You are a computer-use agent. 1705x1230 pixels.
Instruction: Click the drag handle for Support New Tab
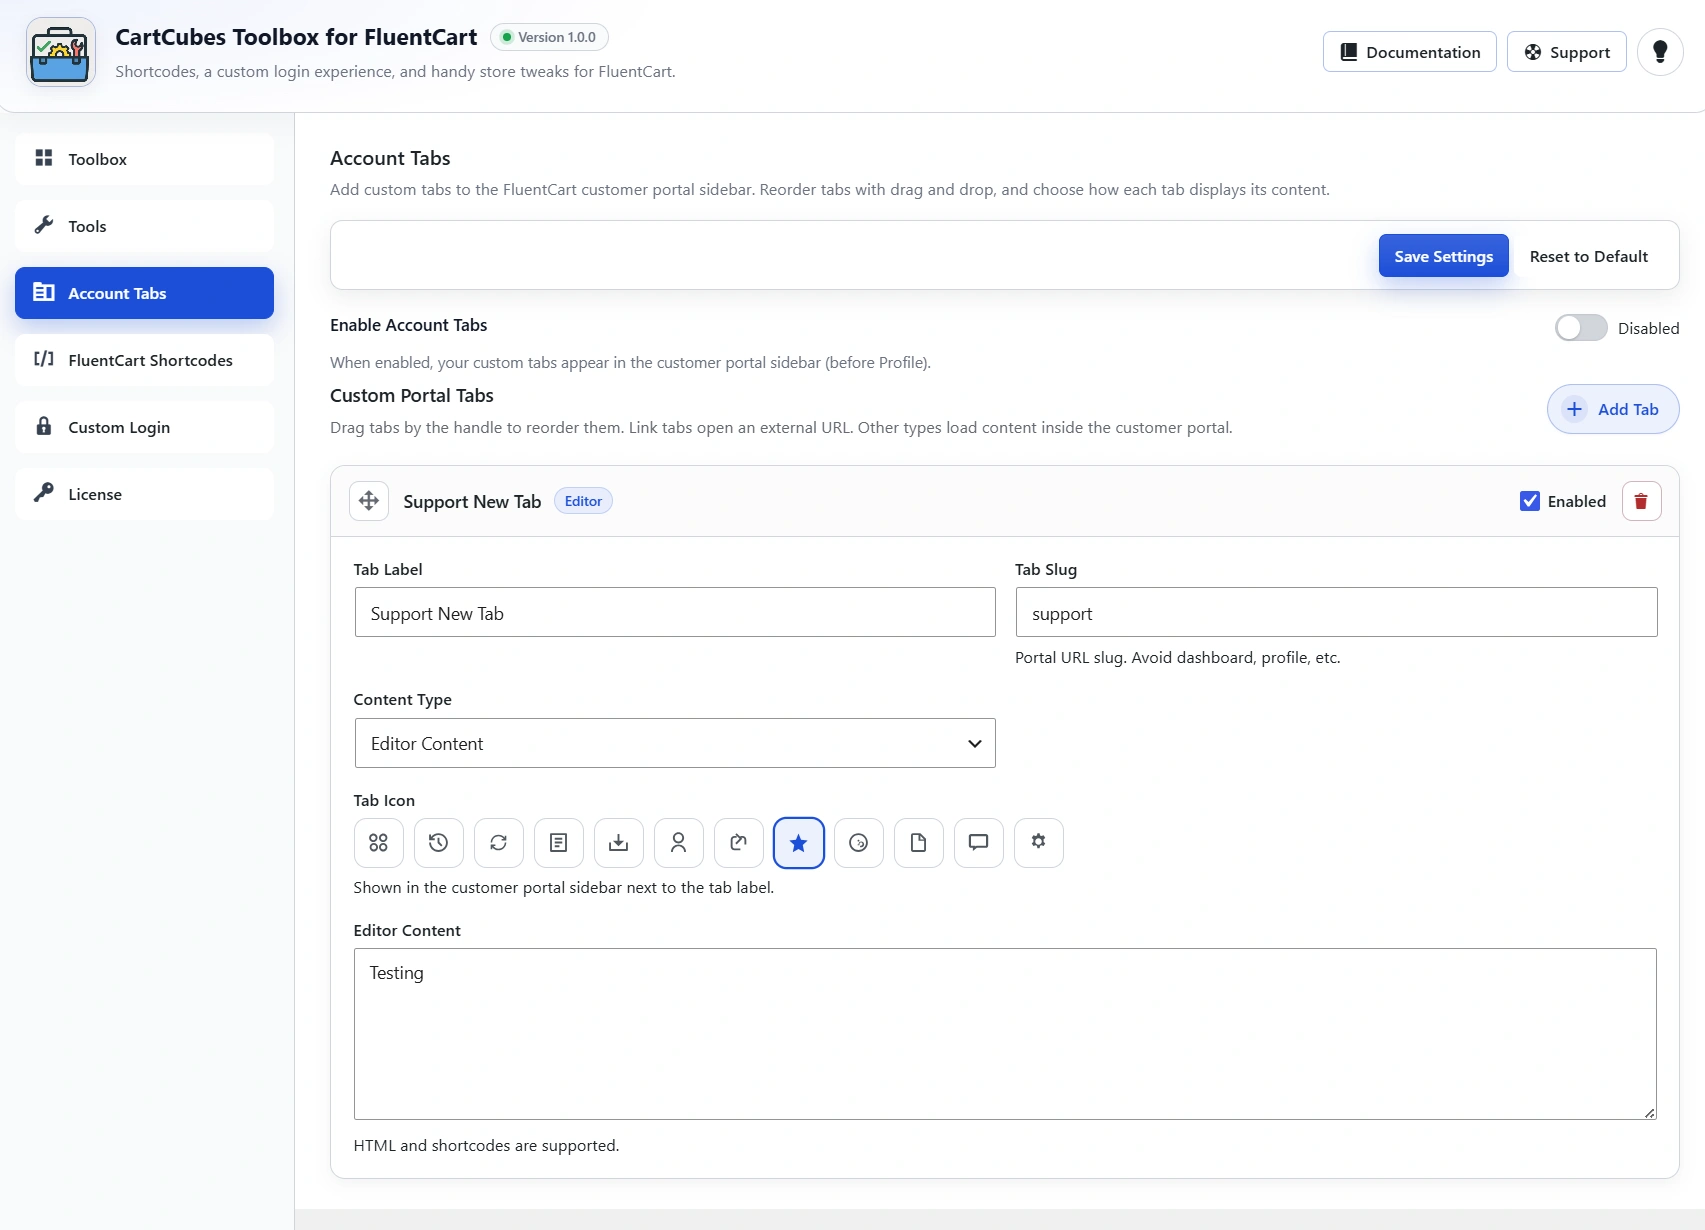click(x=369, y=501)
